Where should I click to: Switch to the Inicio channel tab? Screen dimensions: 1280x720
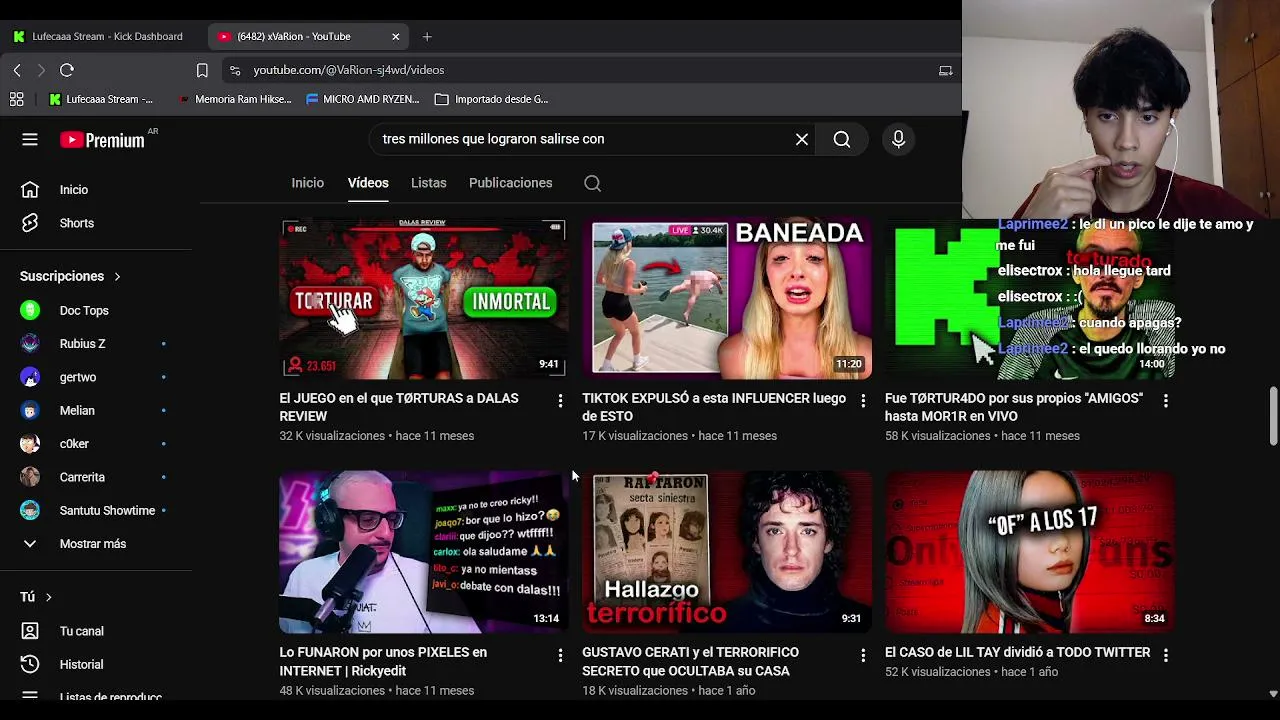(308, 183)
